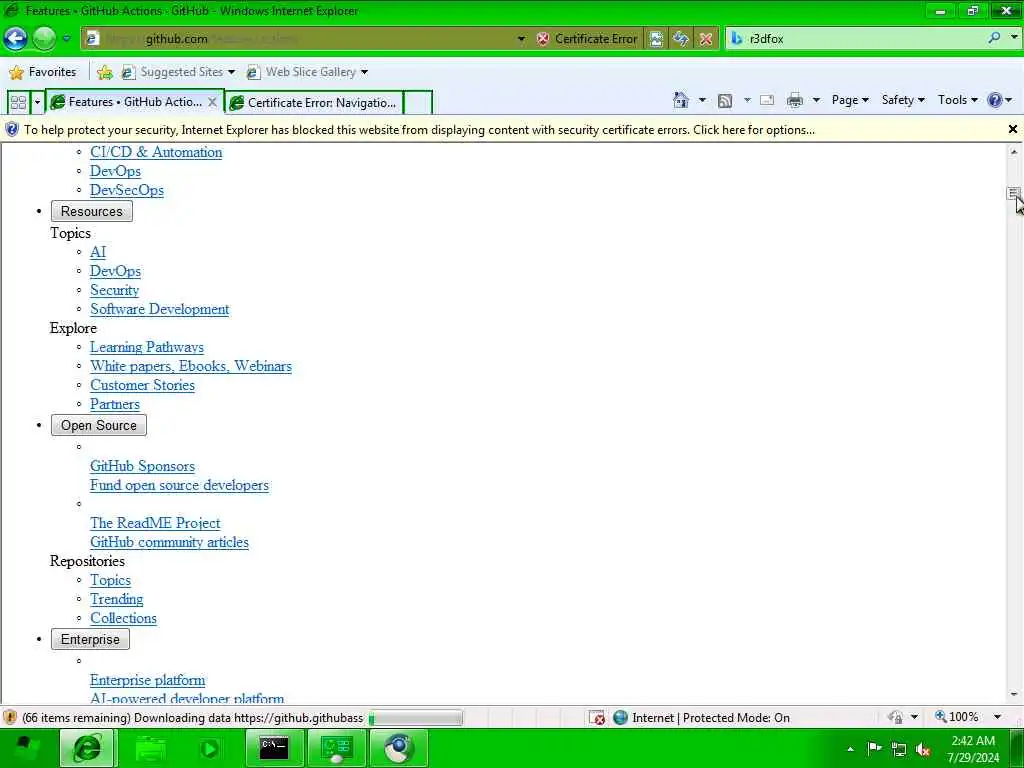Click the blocked popup icon in status bar

click(597, 718)
